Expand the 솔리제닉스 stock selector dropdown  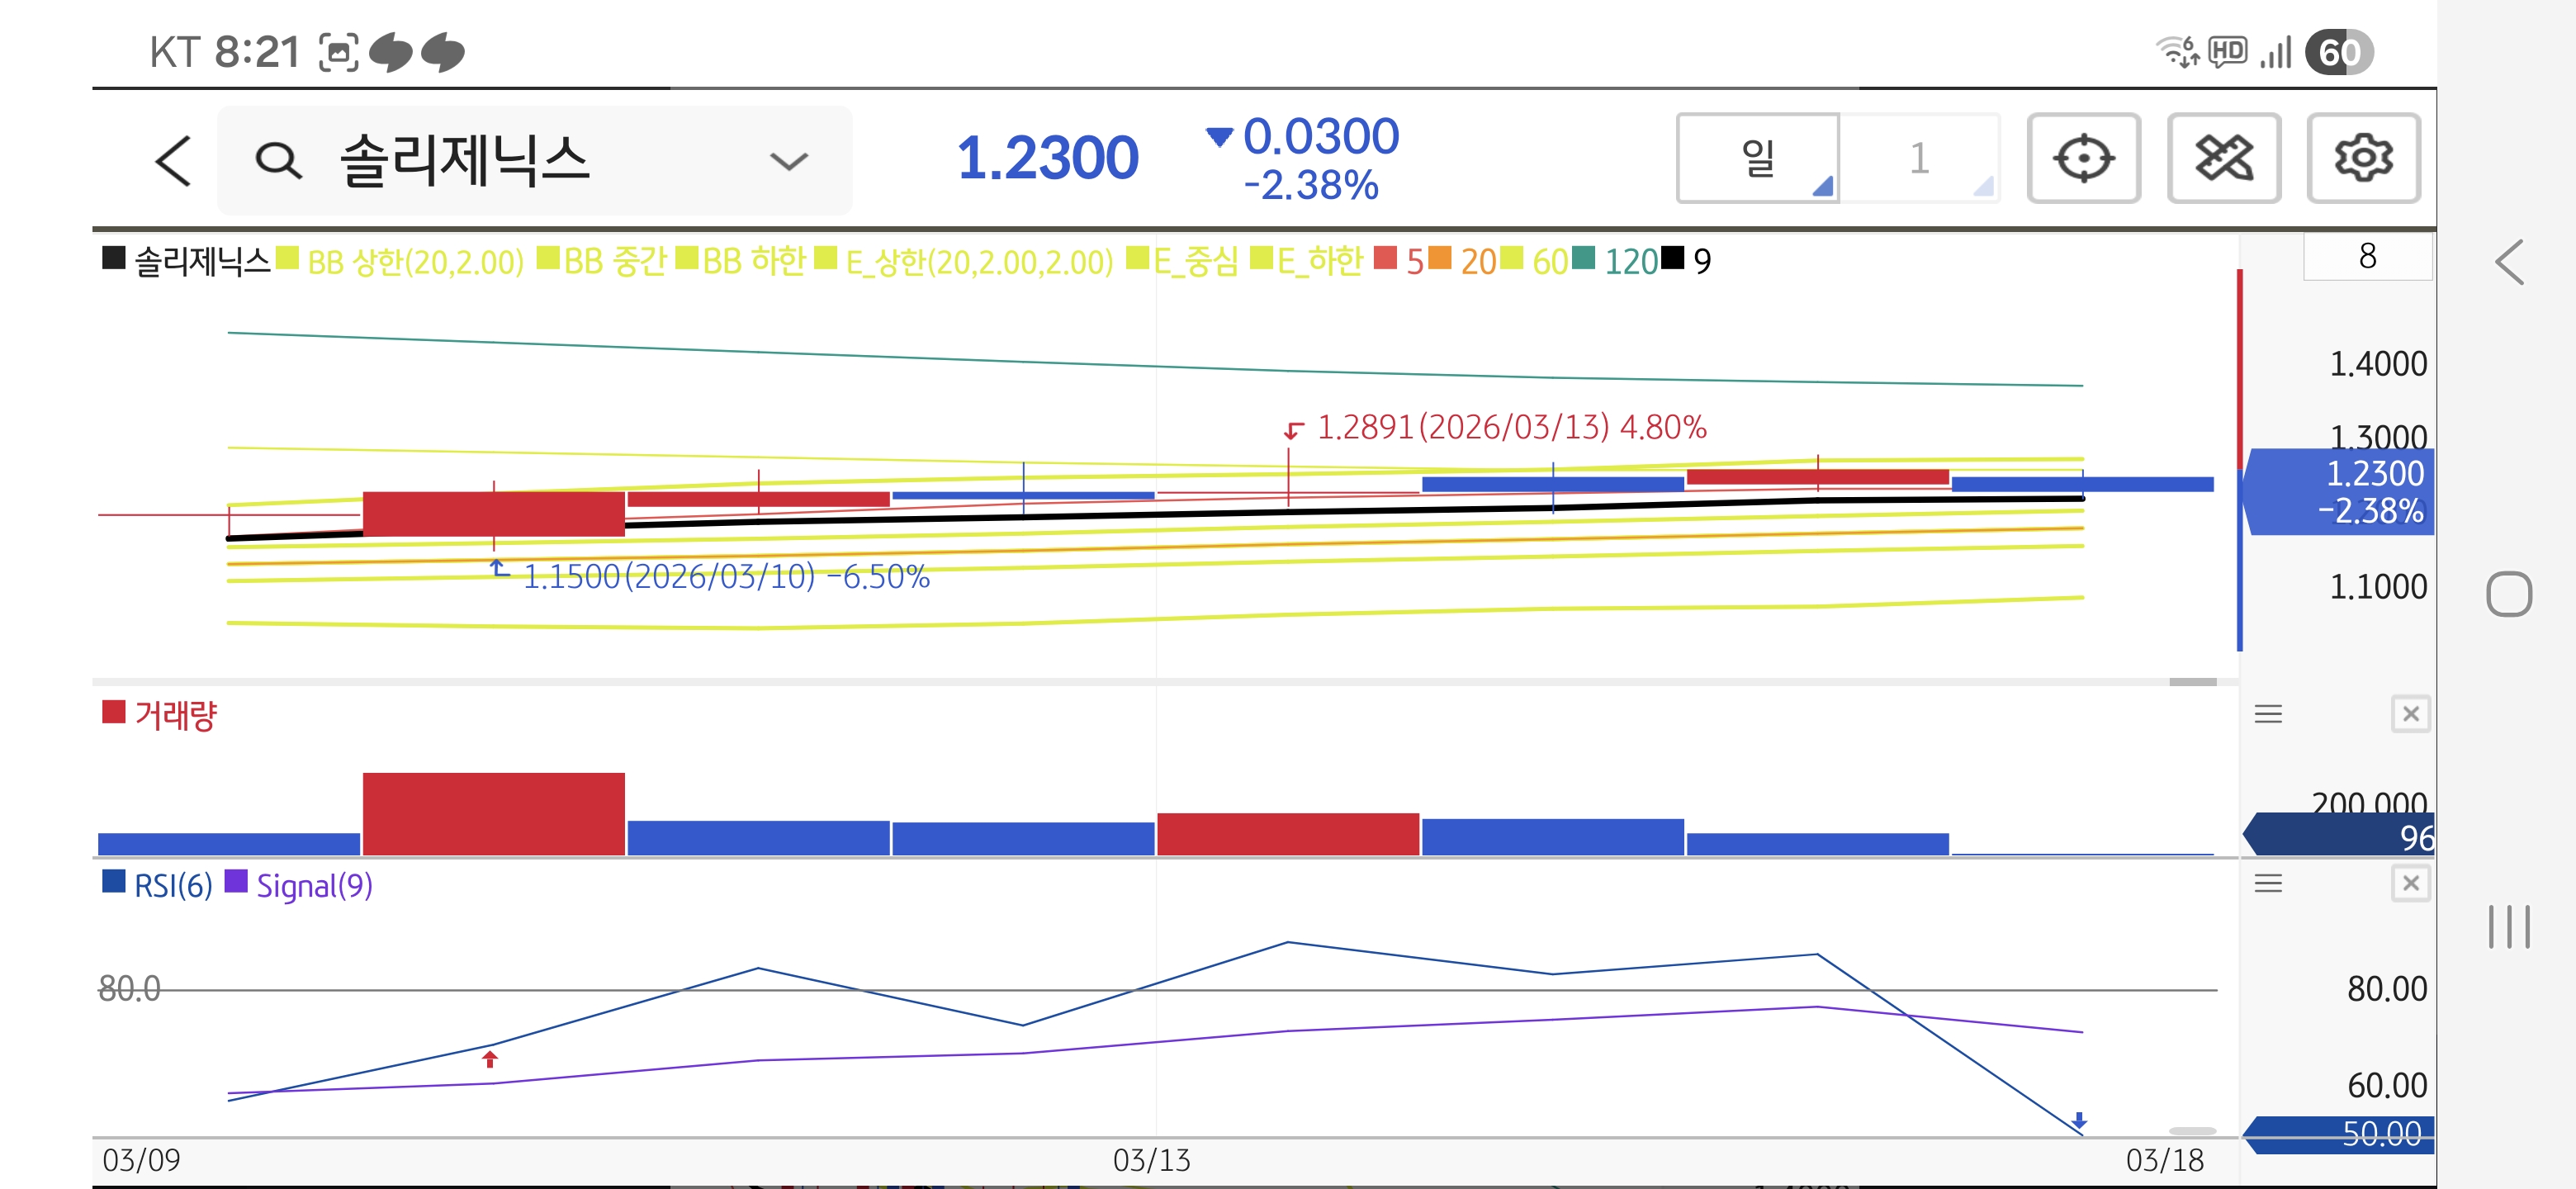click(788, 161)
